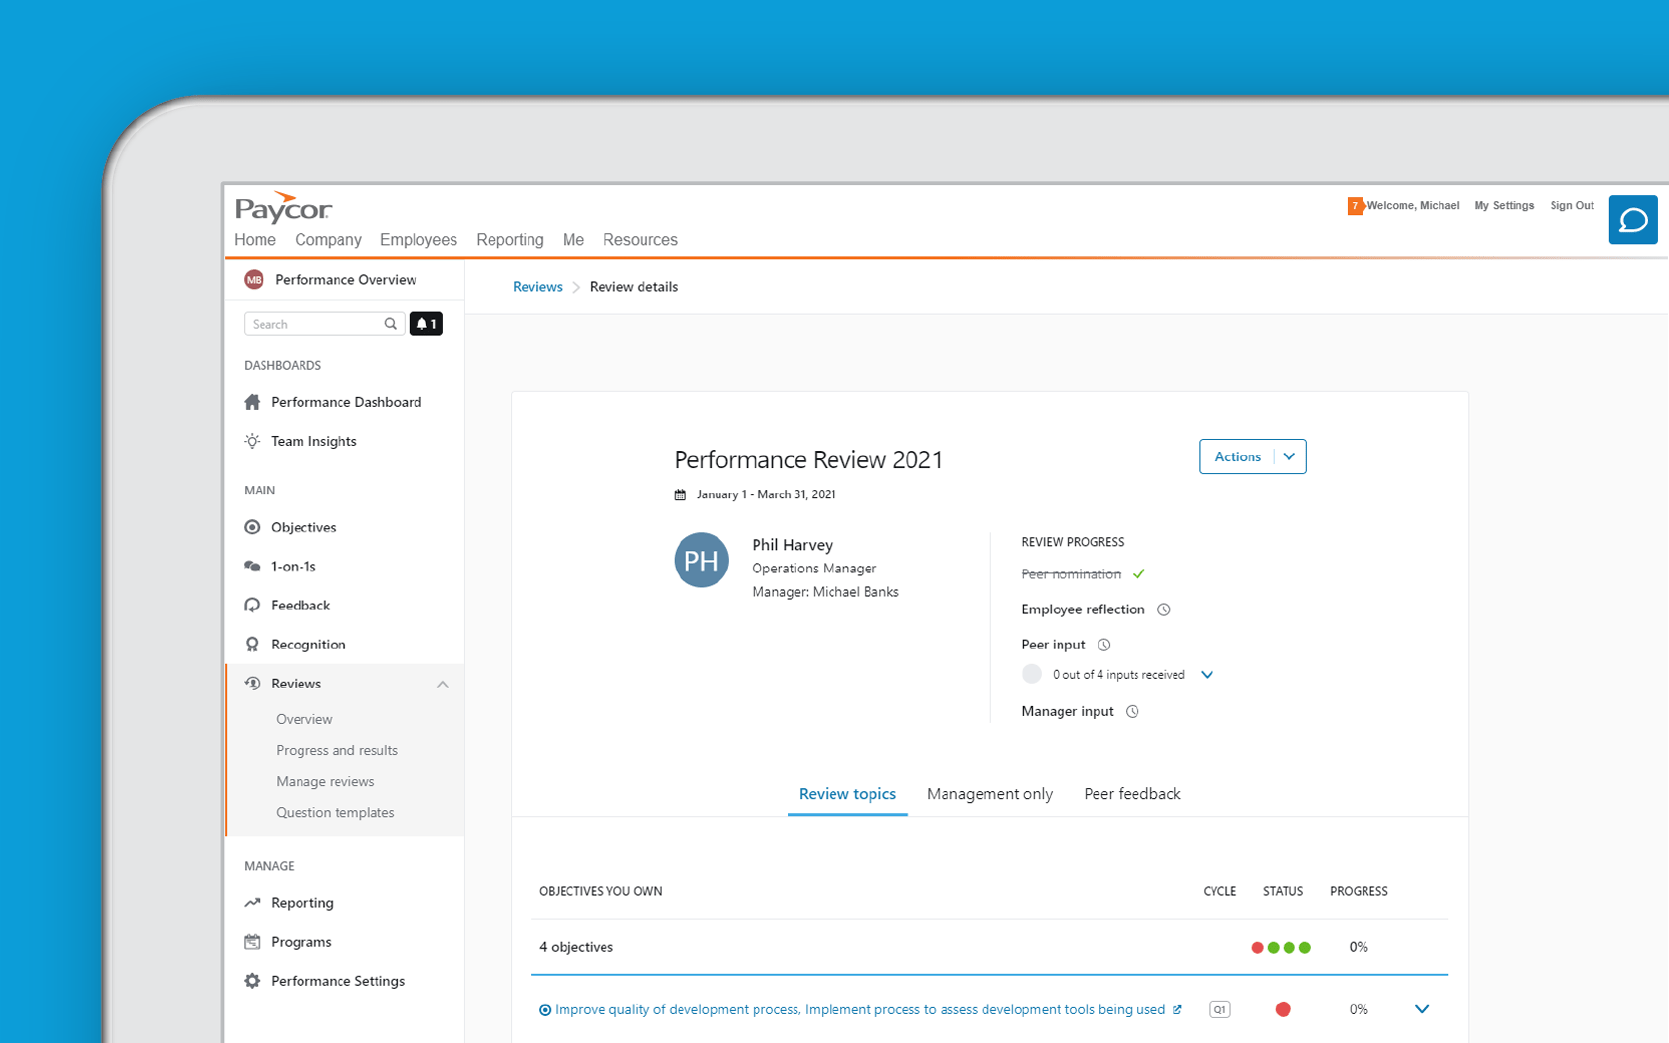This screenshot has width=1669, height=1043.
Task: Click the Performance Overview heading
Action: tap(346, 280)
